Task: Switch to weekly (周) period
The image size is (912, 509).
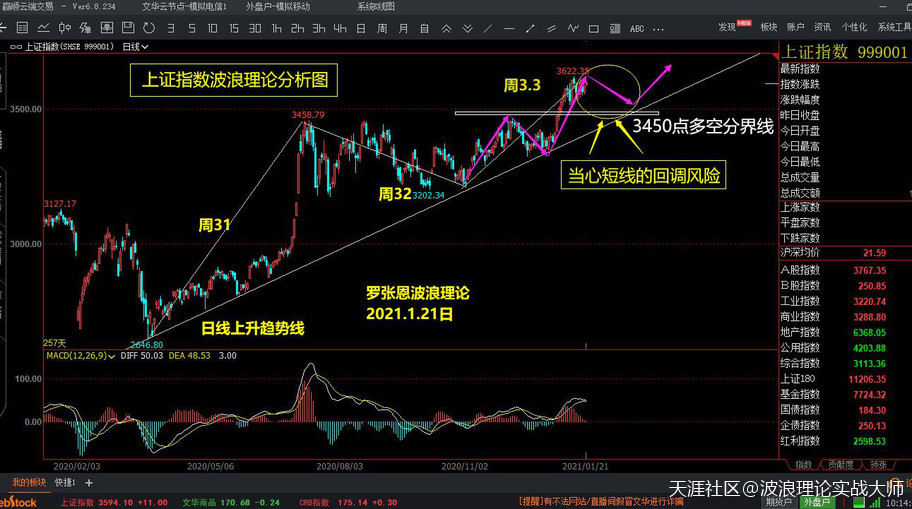Action: 382,28
